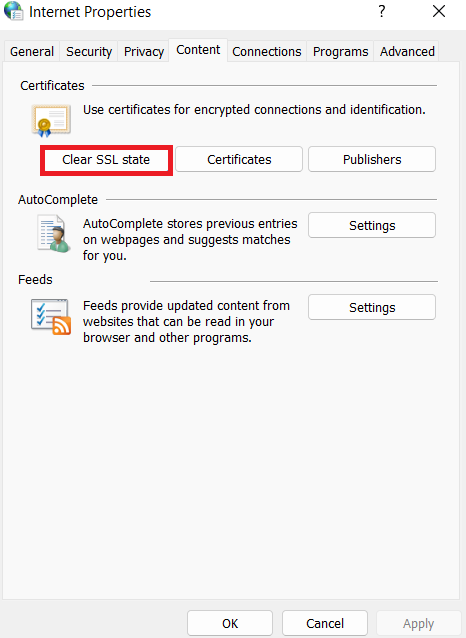Click the Publishers button
466x638 pixels.
[x=372, y=160]
